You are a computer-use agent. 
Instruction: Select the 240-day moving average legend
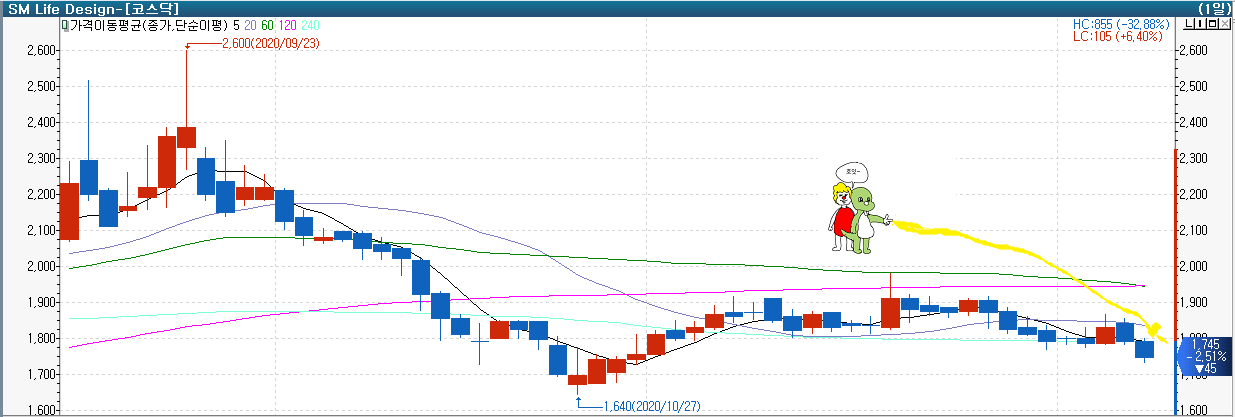point(311,23)
